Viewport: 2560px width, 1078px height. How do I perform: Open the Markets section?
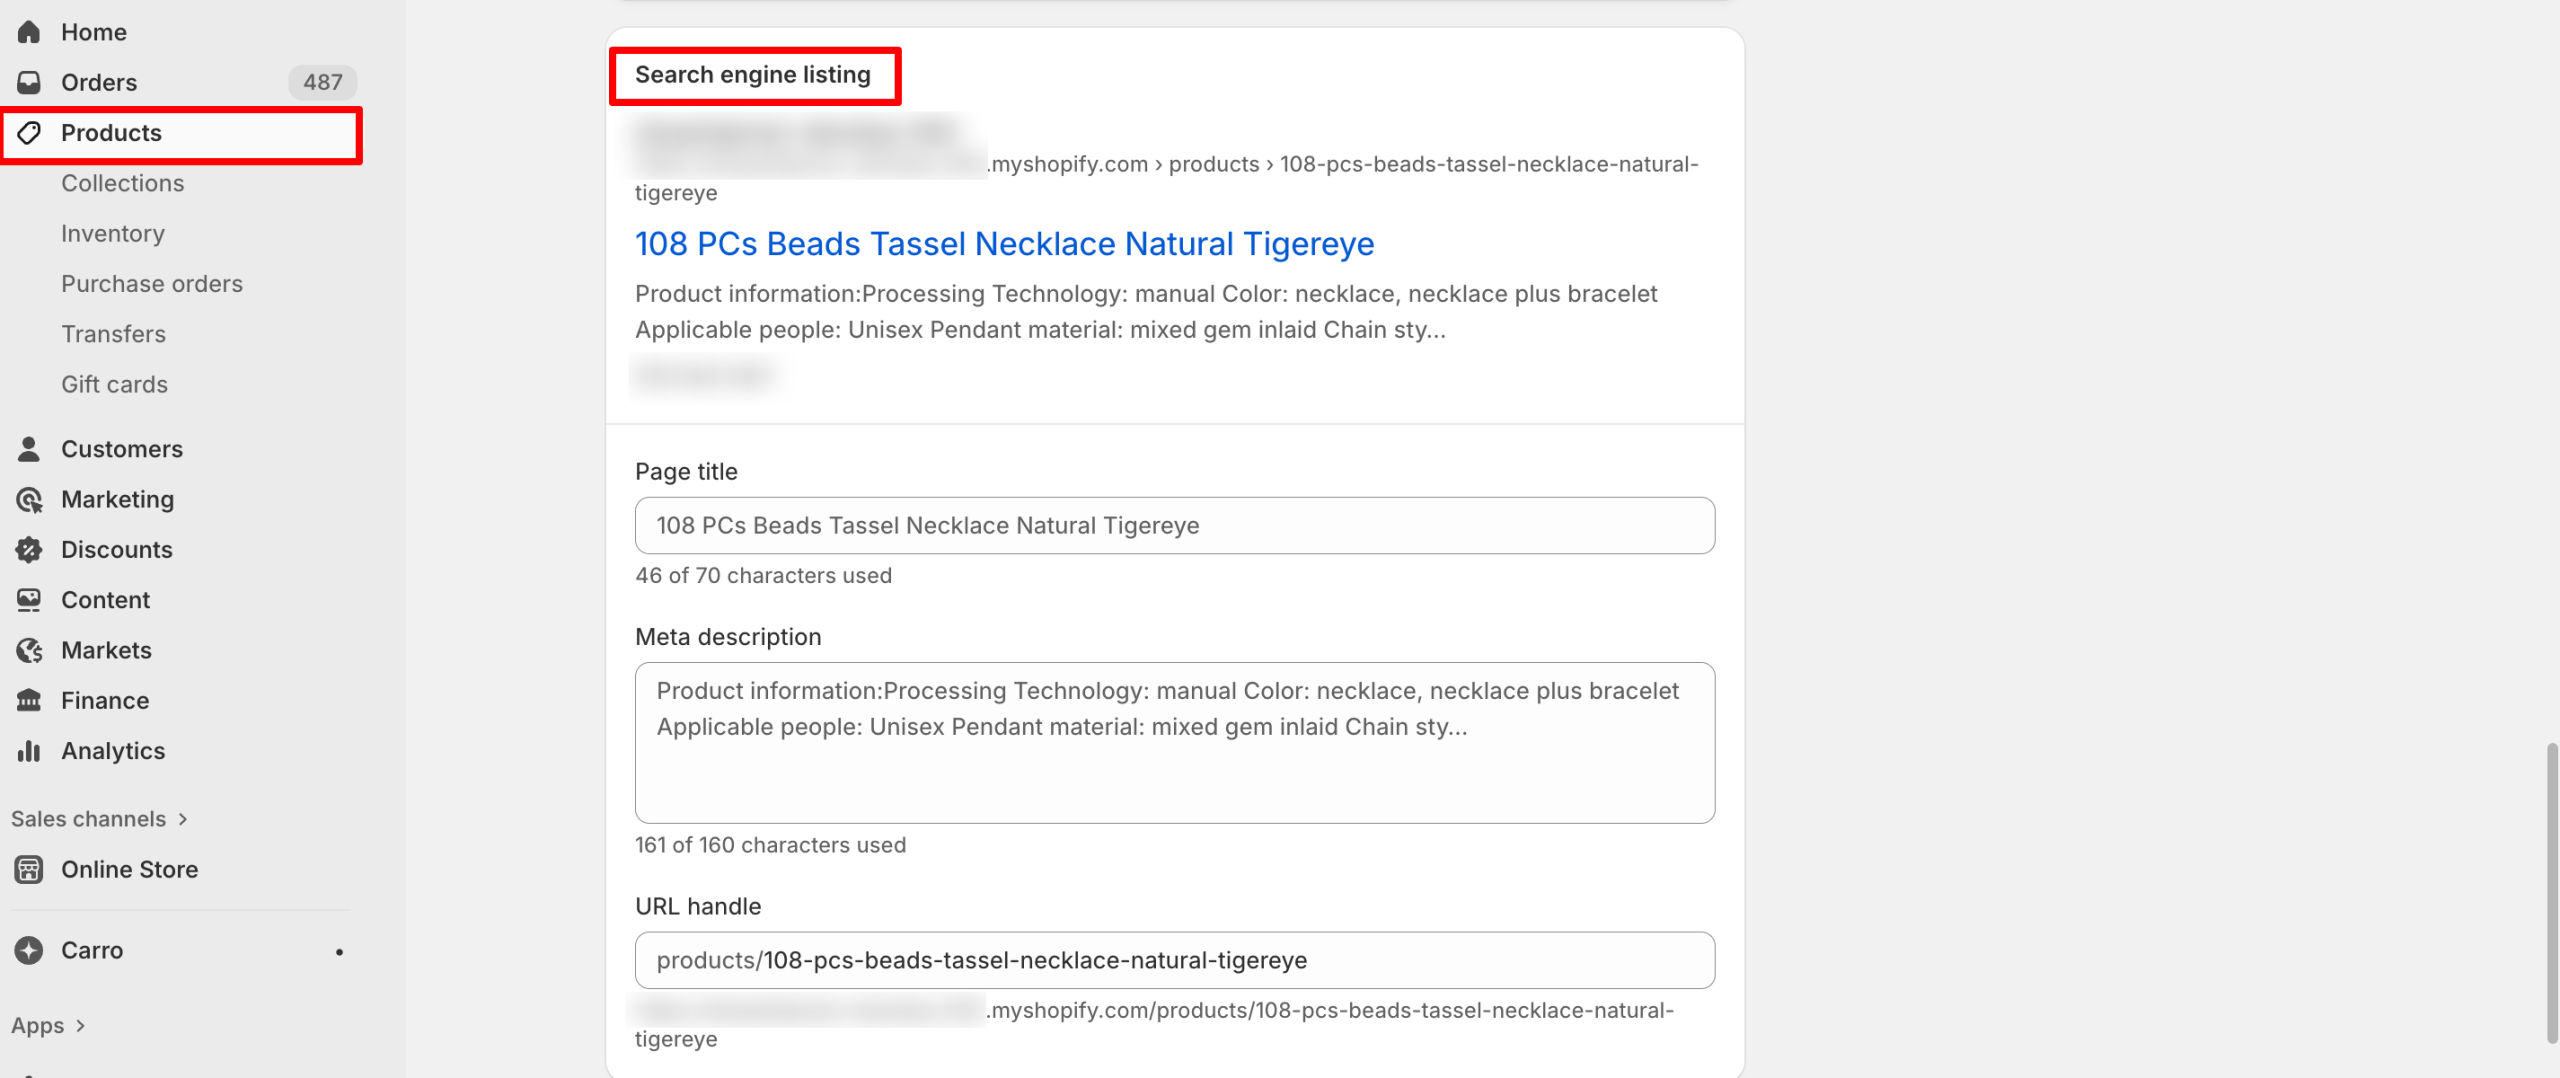[106, 649]
